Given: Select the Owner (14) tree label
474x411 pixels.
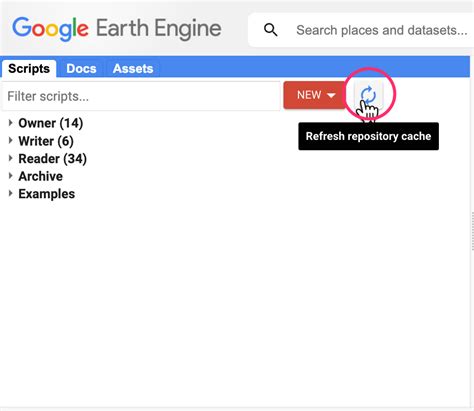Looking at the screenshot, I should pyautogui.click(x=51, y=123).
